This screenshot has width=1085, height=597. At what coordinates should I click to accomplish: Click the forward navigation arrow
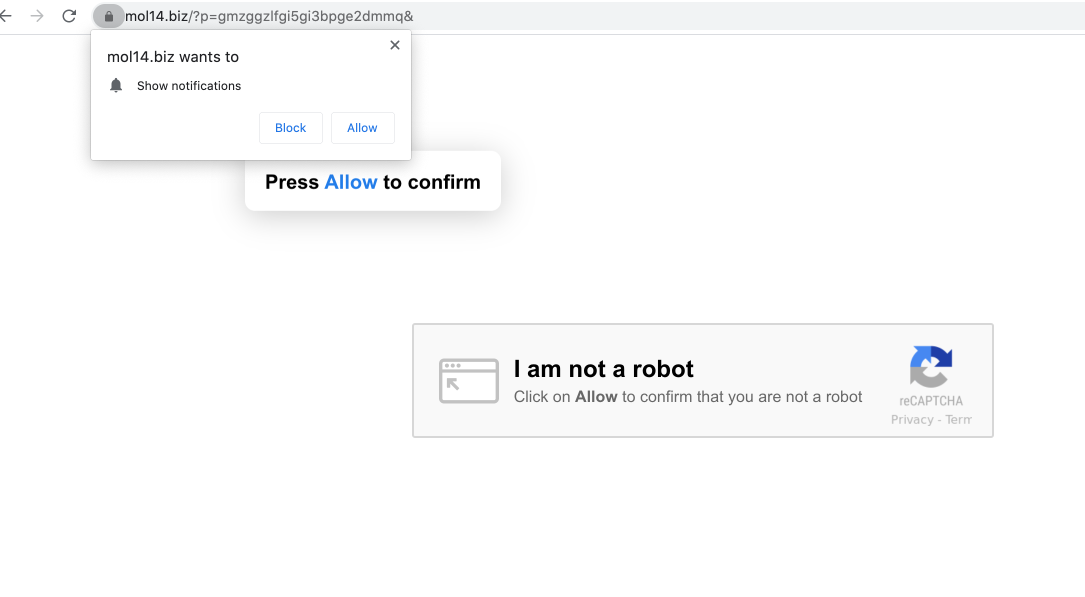[x=37, y=16]
